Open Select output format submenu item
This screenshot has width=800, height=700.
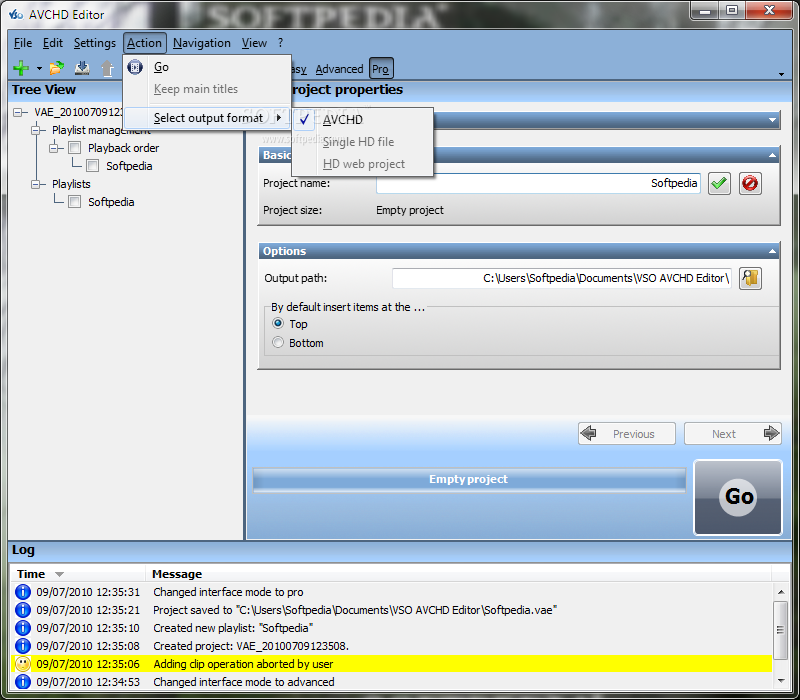pyautogui.click(x=207, y=118)
